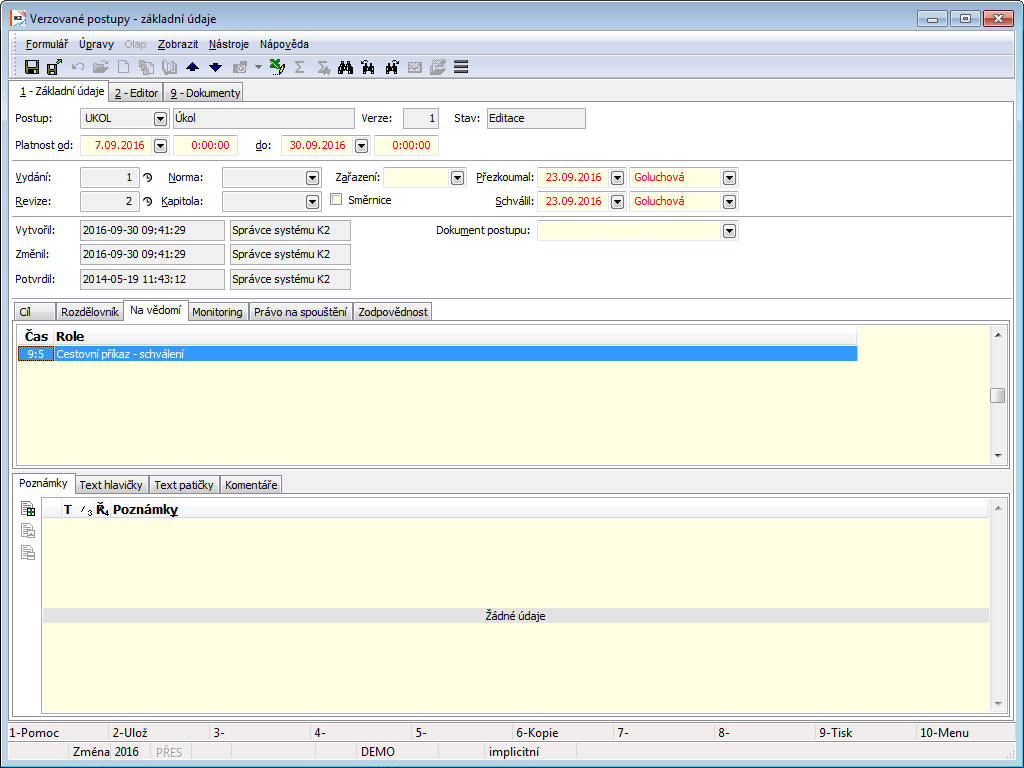Open the Norma dropdown list

(312, 177)
